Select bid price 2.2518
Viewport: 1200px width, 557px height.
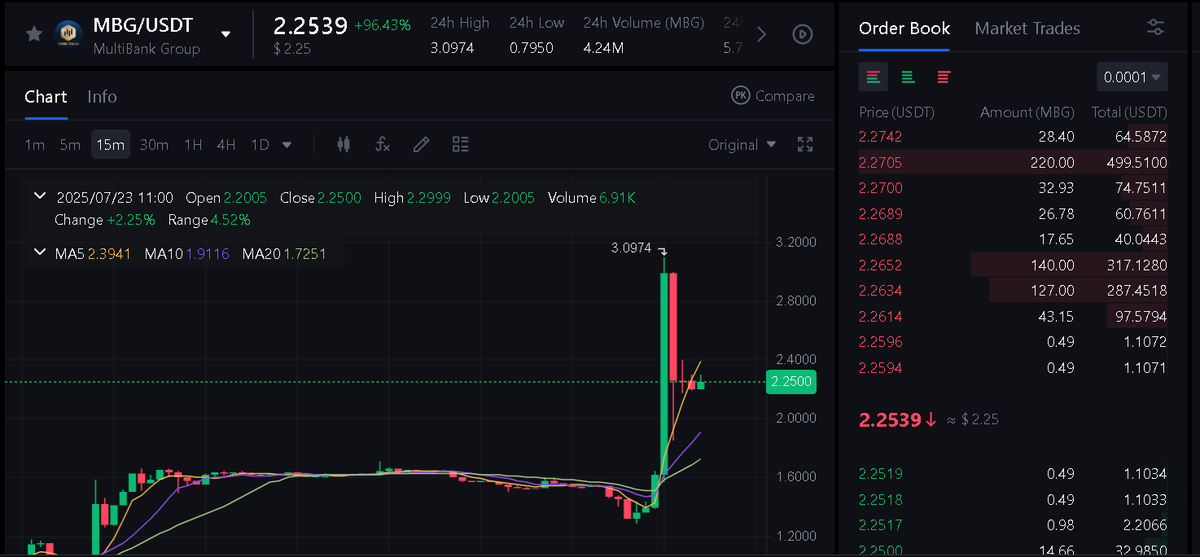click(880, 499)
